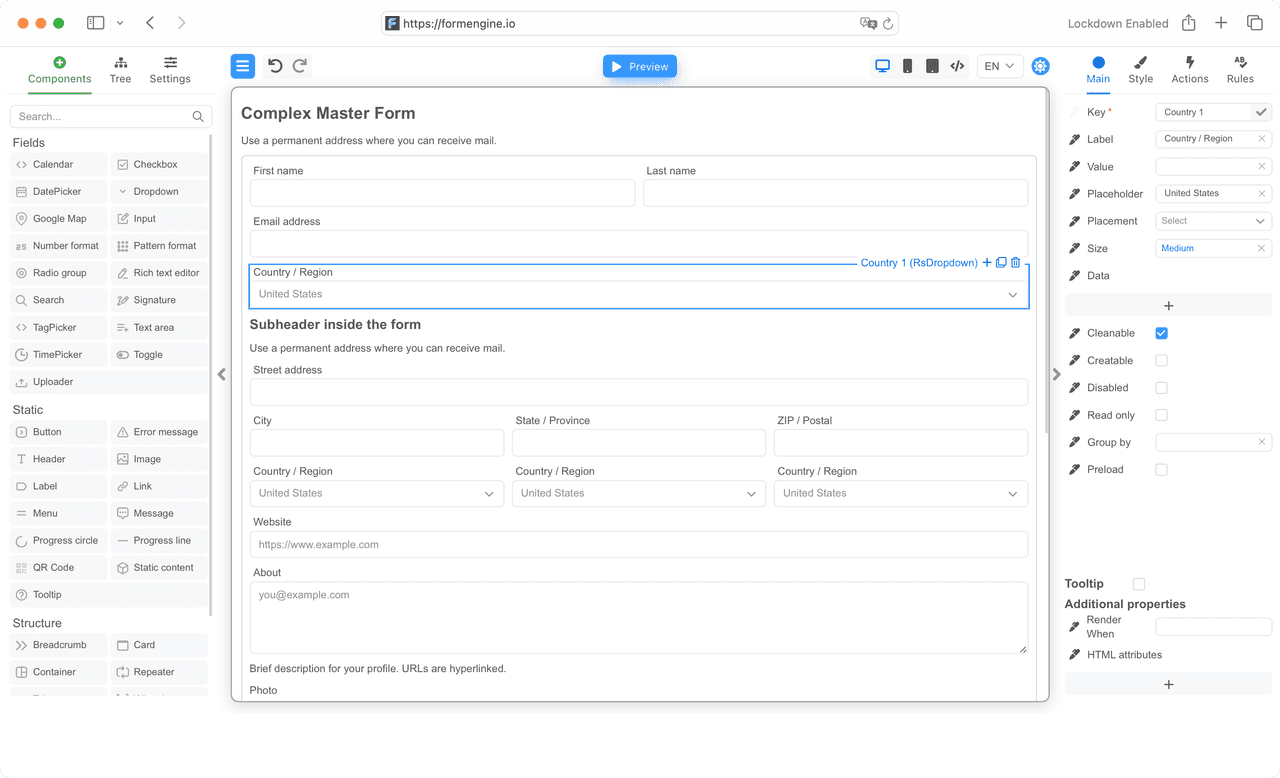Image resolution: width=1280 pixels, height=778 pixels.
Task: Switch to the Tree tab
Action: coord(120,70)
